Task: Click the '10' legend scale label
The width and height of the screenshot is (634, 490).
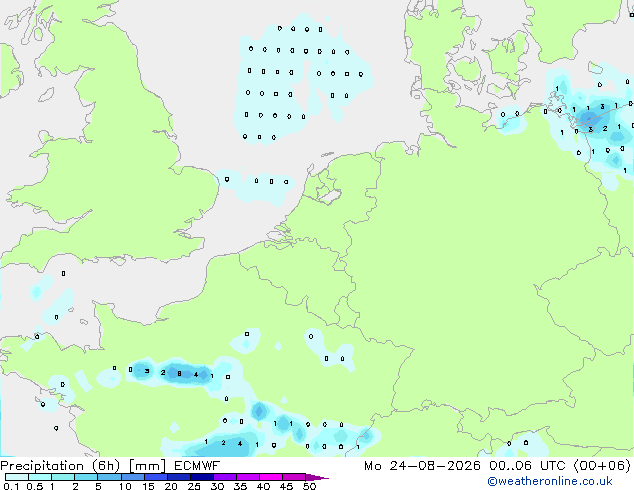Action: (125, 486)
